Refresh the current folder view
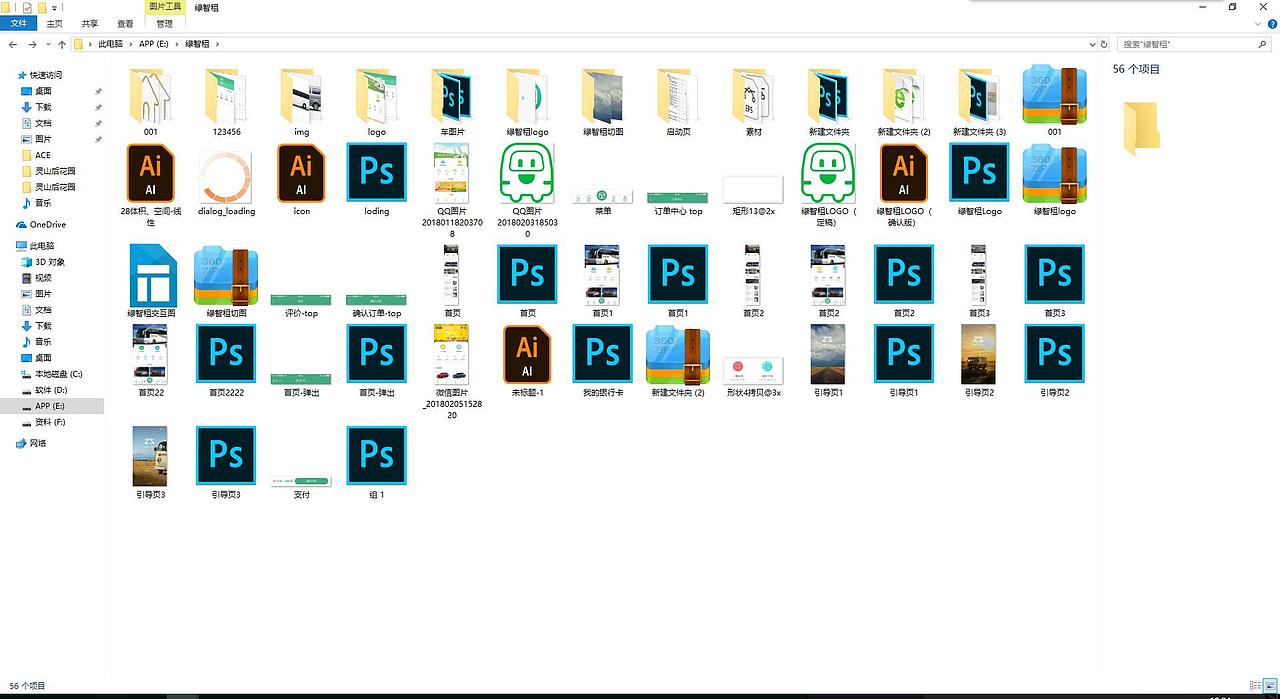This screenshot has height=699, width=1280. (1105, 44)
